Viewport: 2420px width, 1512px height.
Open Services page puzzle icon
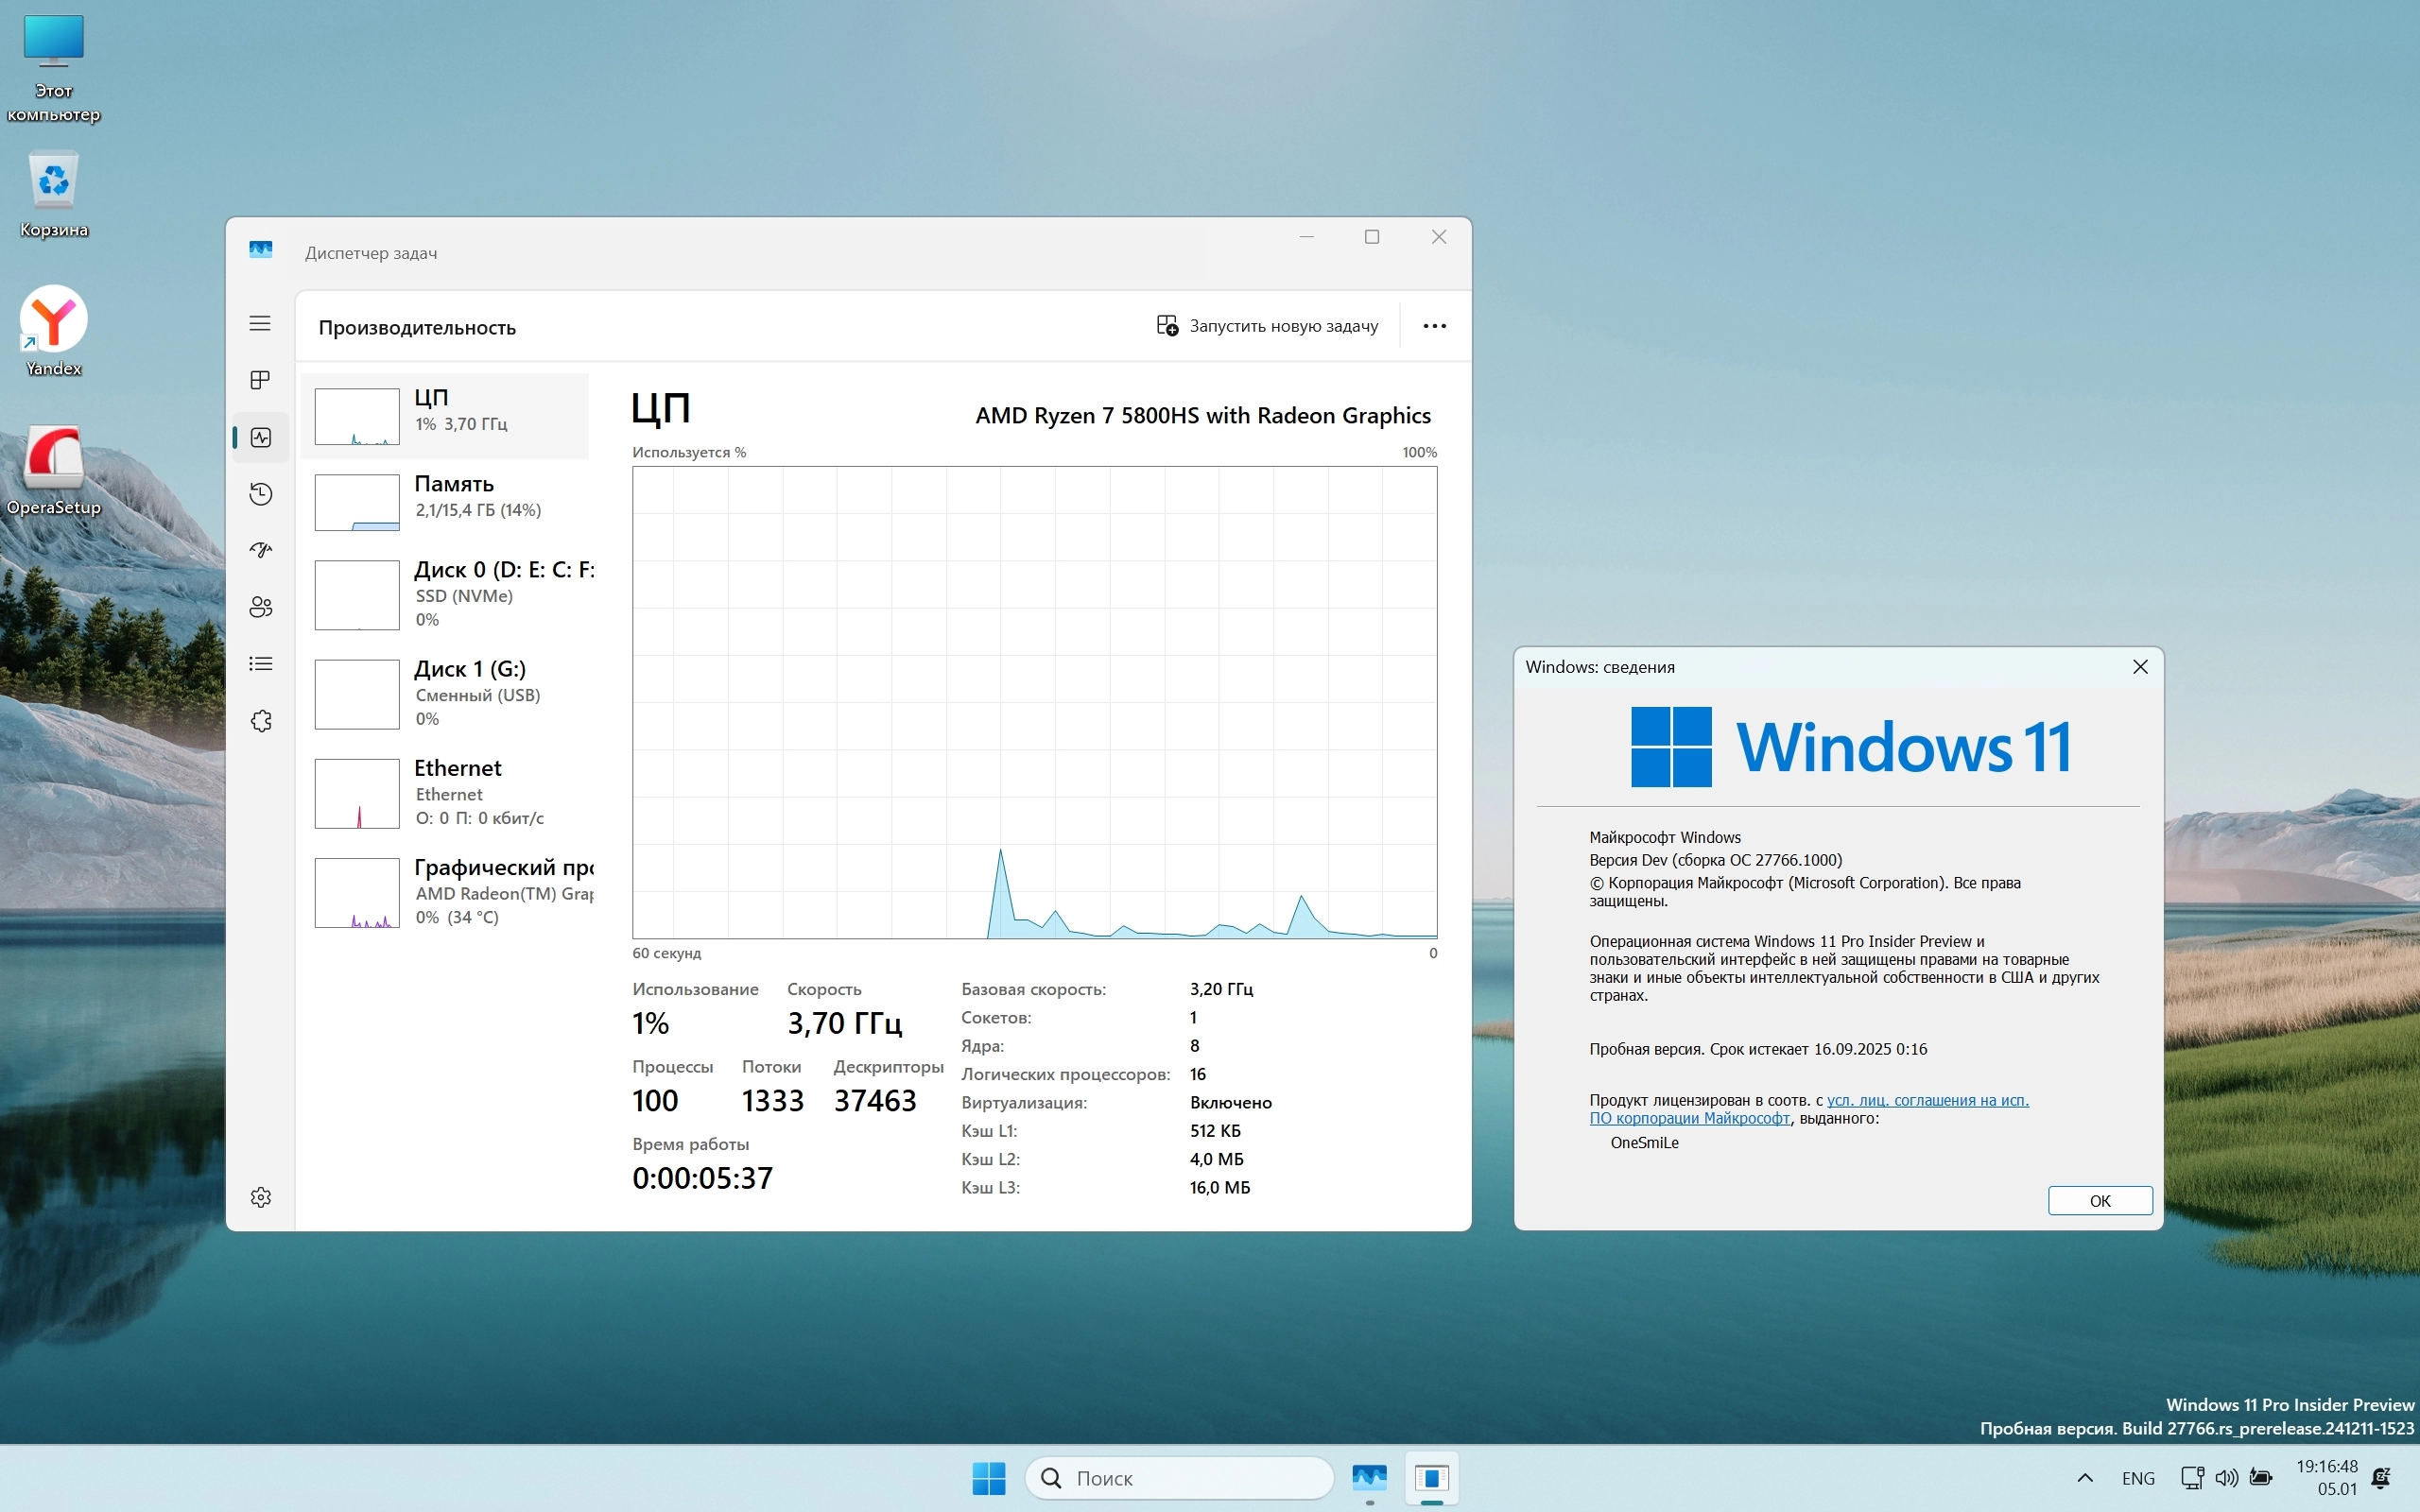point(260,721)
